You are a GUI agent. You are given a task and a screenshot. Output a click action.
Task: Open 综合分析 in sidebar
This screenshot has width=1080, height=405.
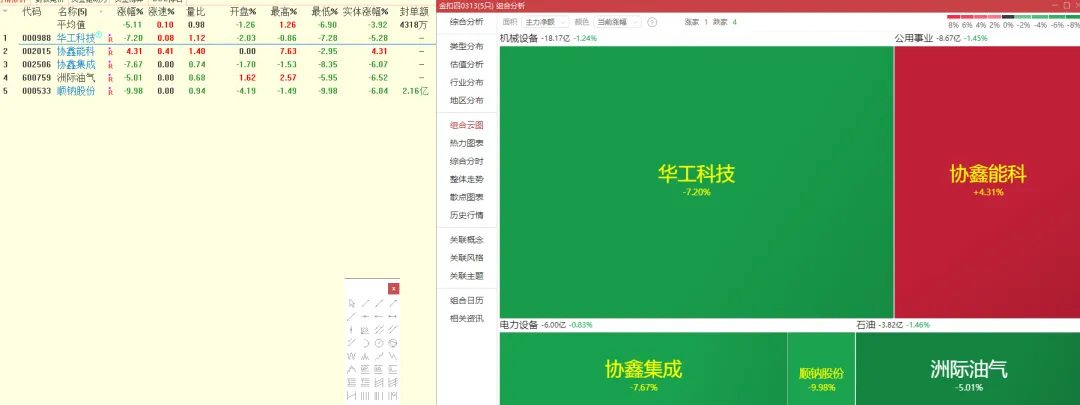(x=466, y=22)
